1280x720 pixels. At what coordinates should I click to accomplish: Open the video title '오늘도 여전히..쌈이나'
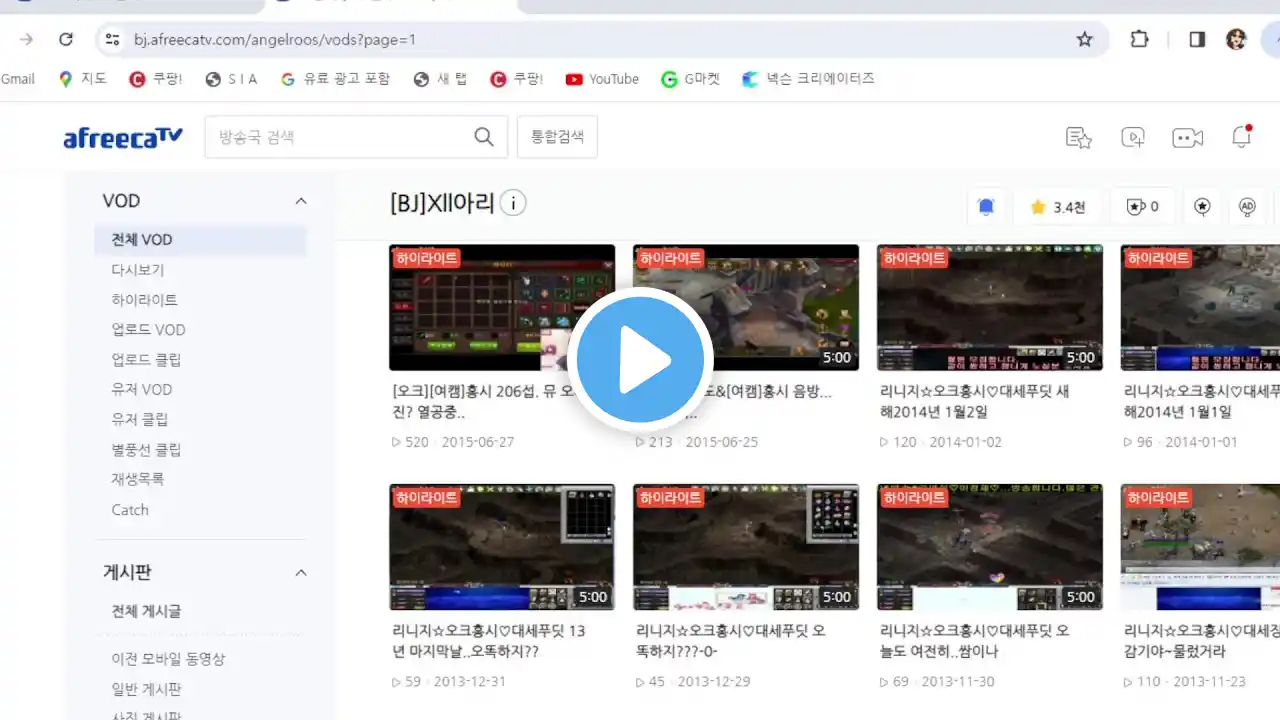tap(975, 641)
